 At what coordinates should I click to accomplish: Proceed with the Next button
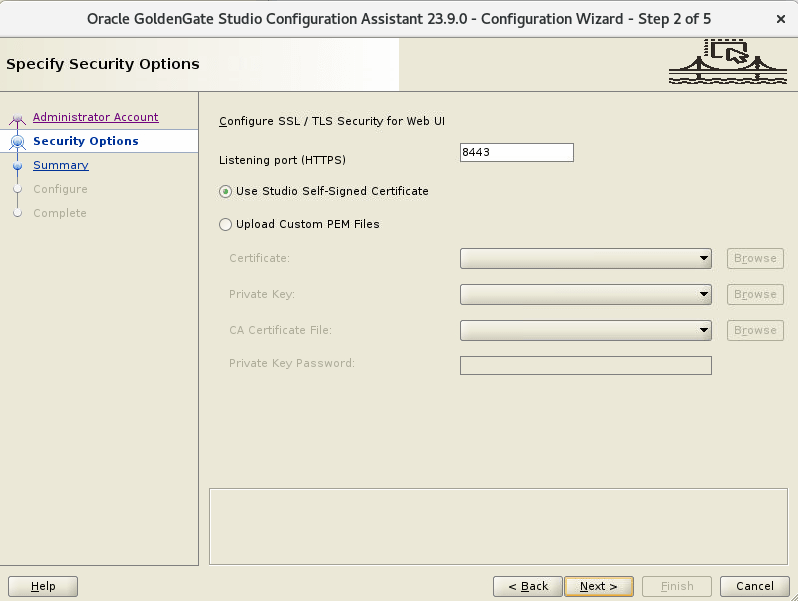599,586
